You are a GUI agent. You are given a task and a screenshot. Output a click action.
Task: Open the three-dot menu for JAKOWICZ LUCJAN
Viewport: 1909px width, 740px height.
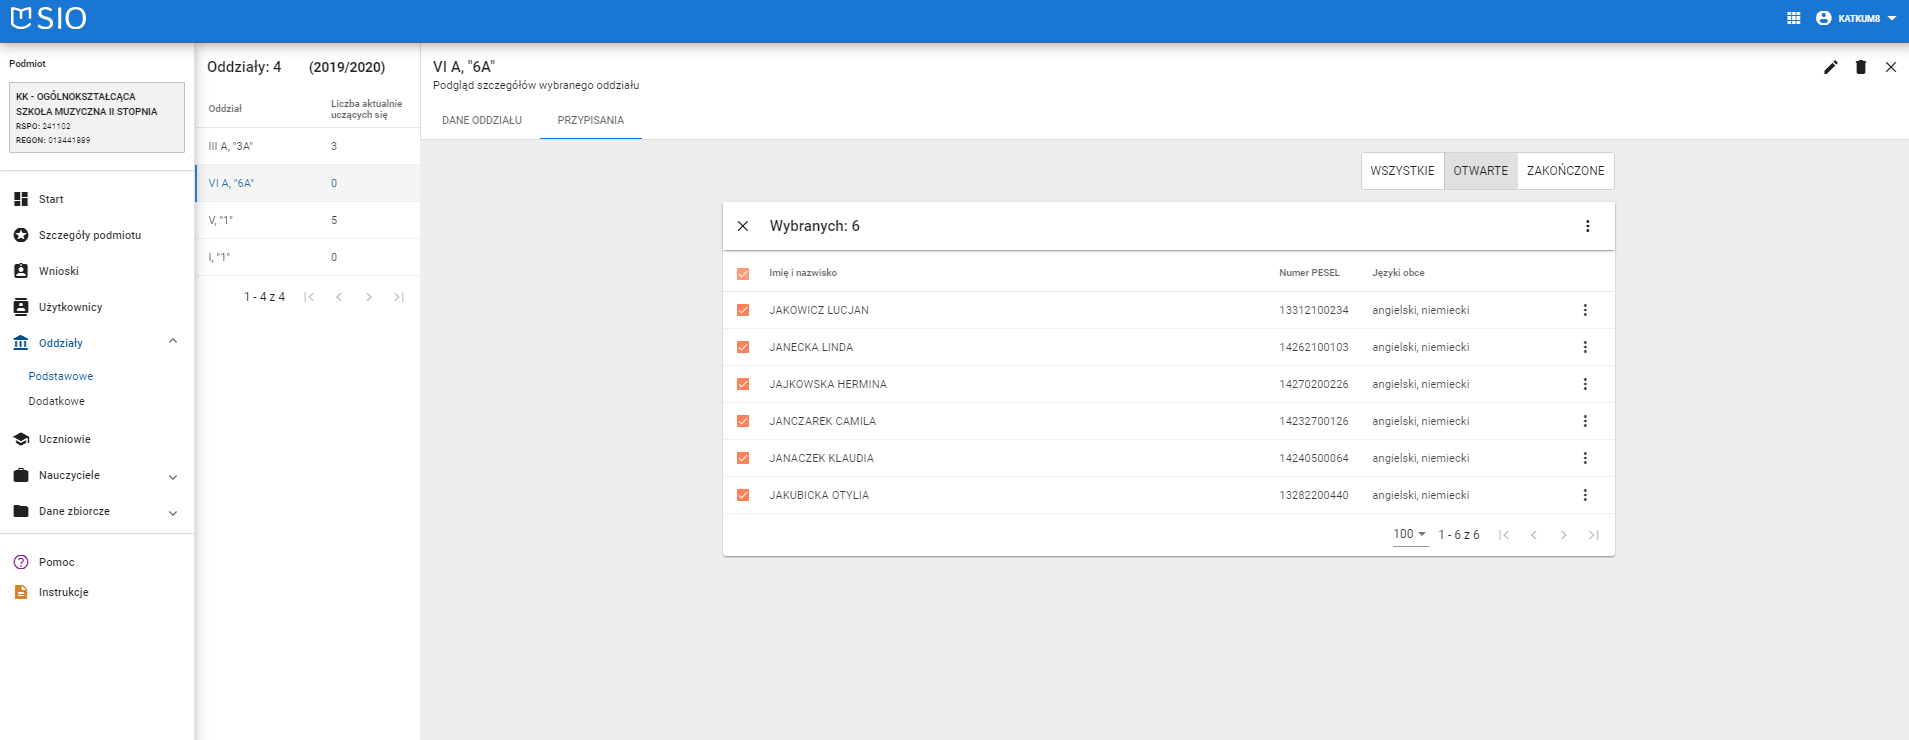pyautogui.click(x=1585, y=310)
